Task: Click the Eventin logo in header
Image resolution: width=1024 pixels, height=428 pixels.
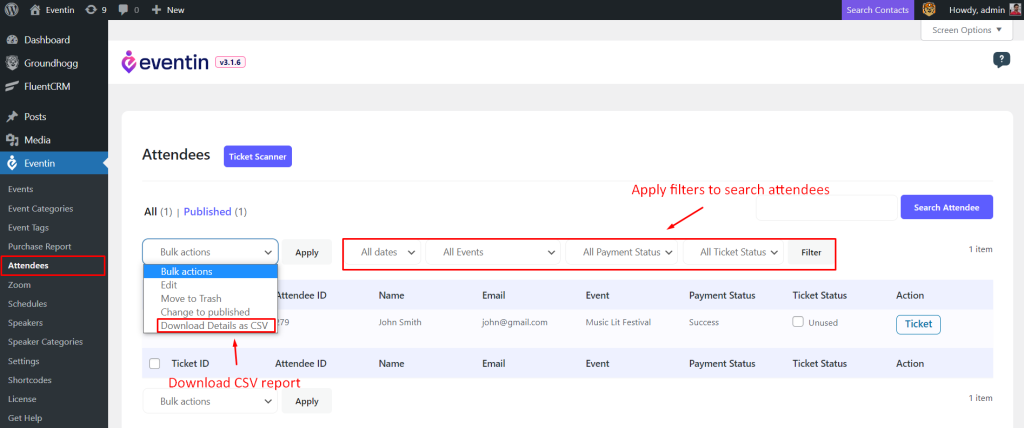Action: (x=165, y=62)
